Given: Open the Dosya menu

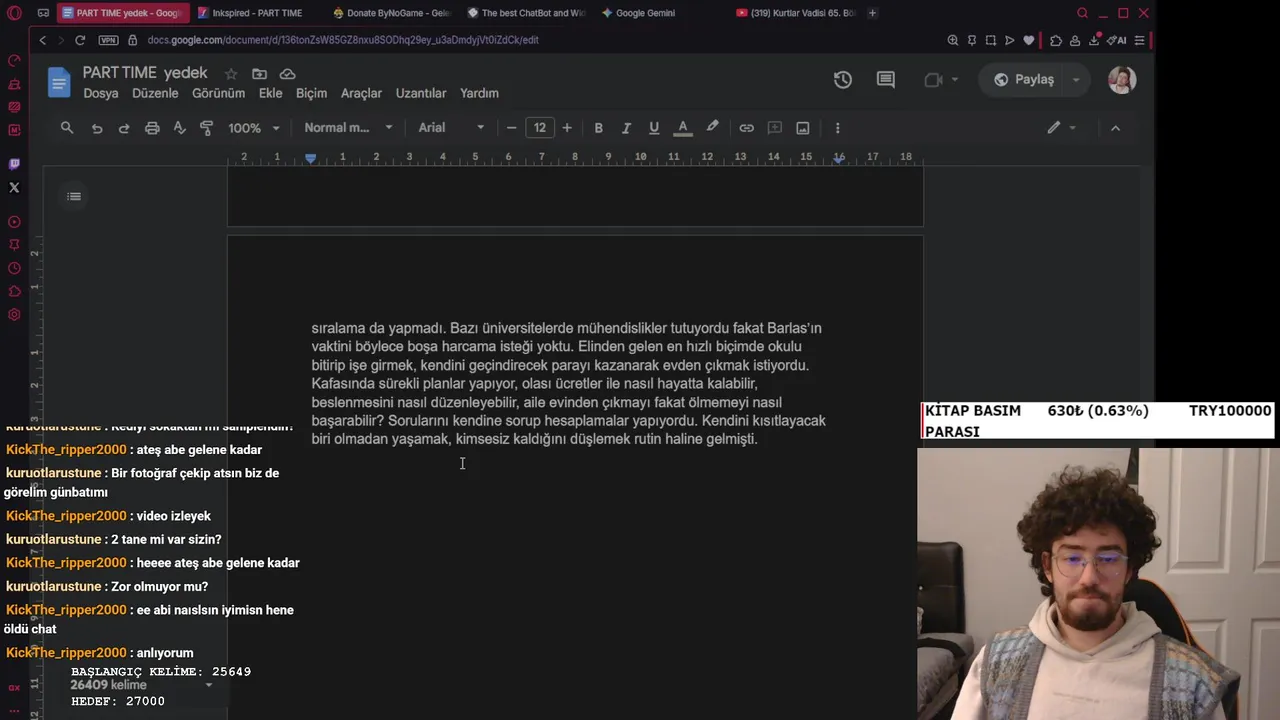Looking at the screenshot, I should tap(101, 93).
